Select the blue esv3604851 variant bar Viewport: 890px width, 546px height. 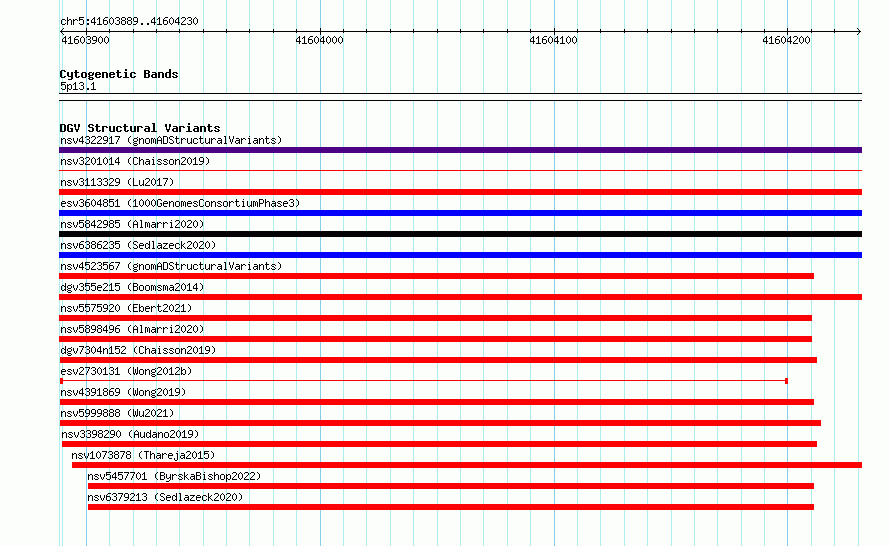[460, 213]
